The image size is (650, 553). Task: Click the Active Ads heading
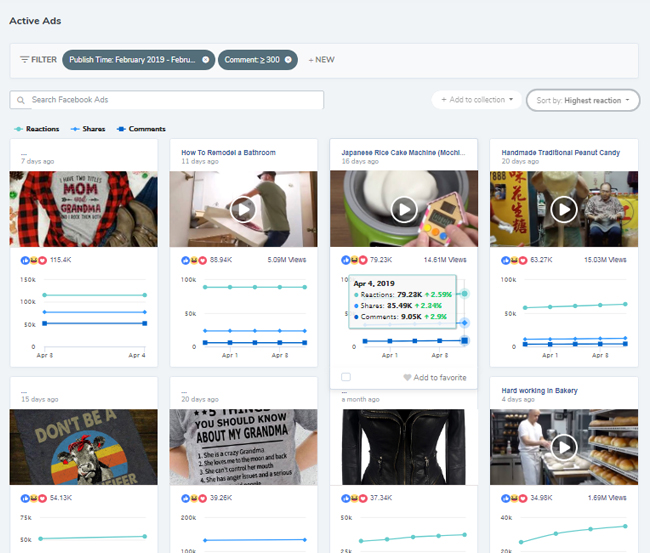click(x=35, y=21)
